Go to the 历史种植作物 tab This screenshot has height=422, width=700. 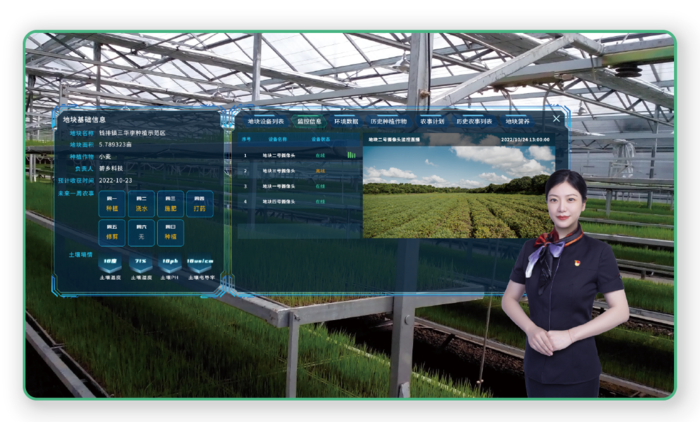(x=389, y=120)
